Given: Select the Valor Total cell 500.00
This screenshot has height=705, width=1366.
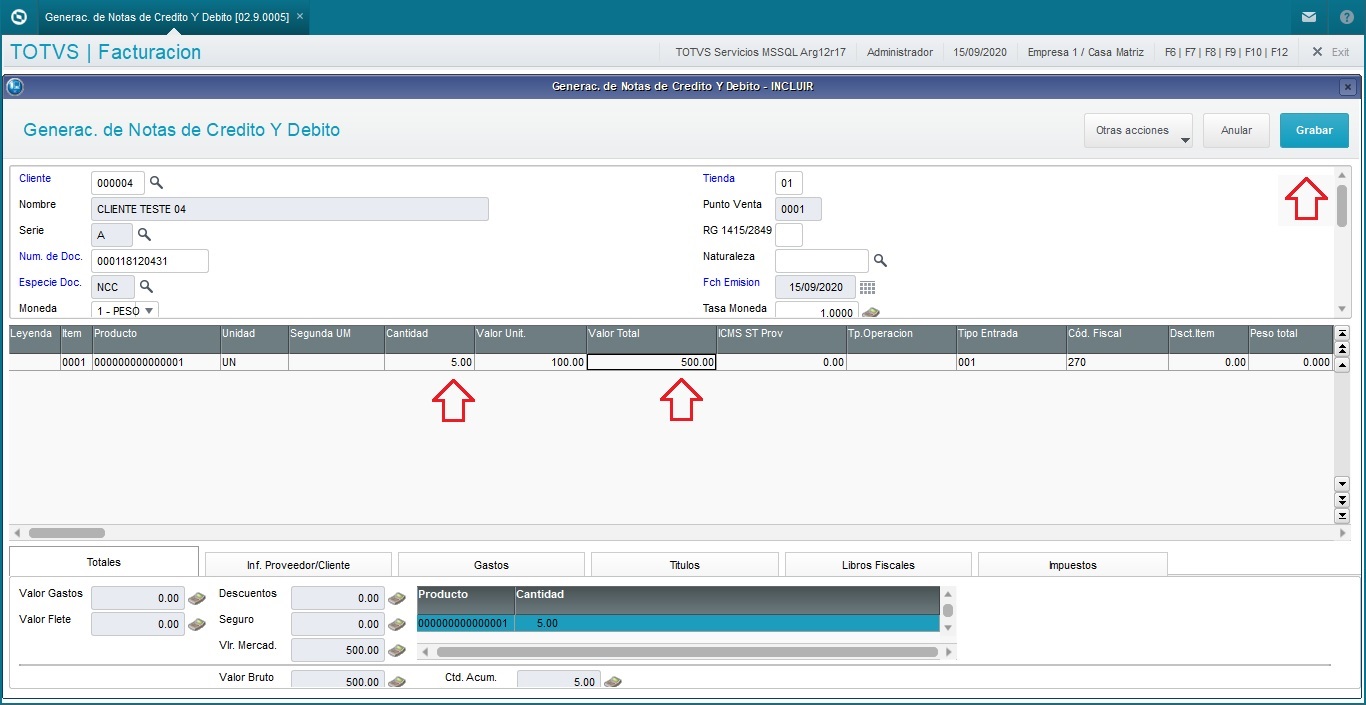Looking at the screenshot, I should click(652, 362).
